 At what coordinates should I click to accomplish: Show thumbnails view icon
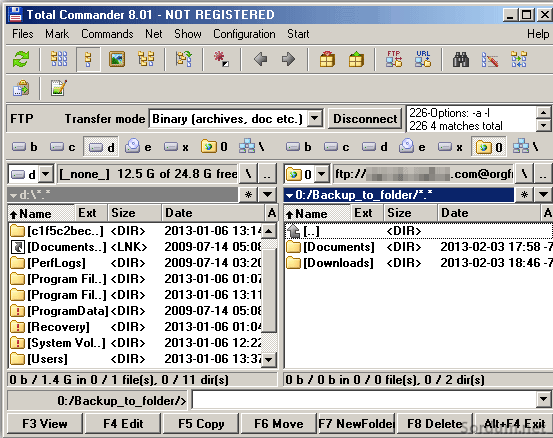[117, 59]
